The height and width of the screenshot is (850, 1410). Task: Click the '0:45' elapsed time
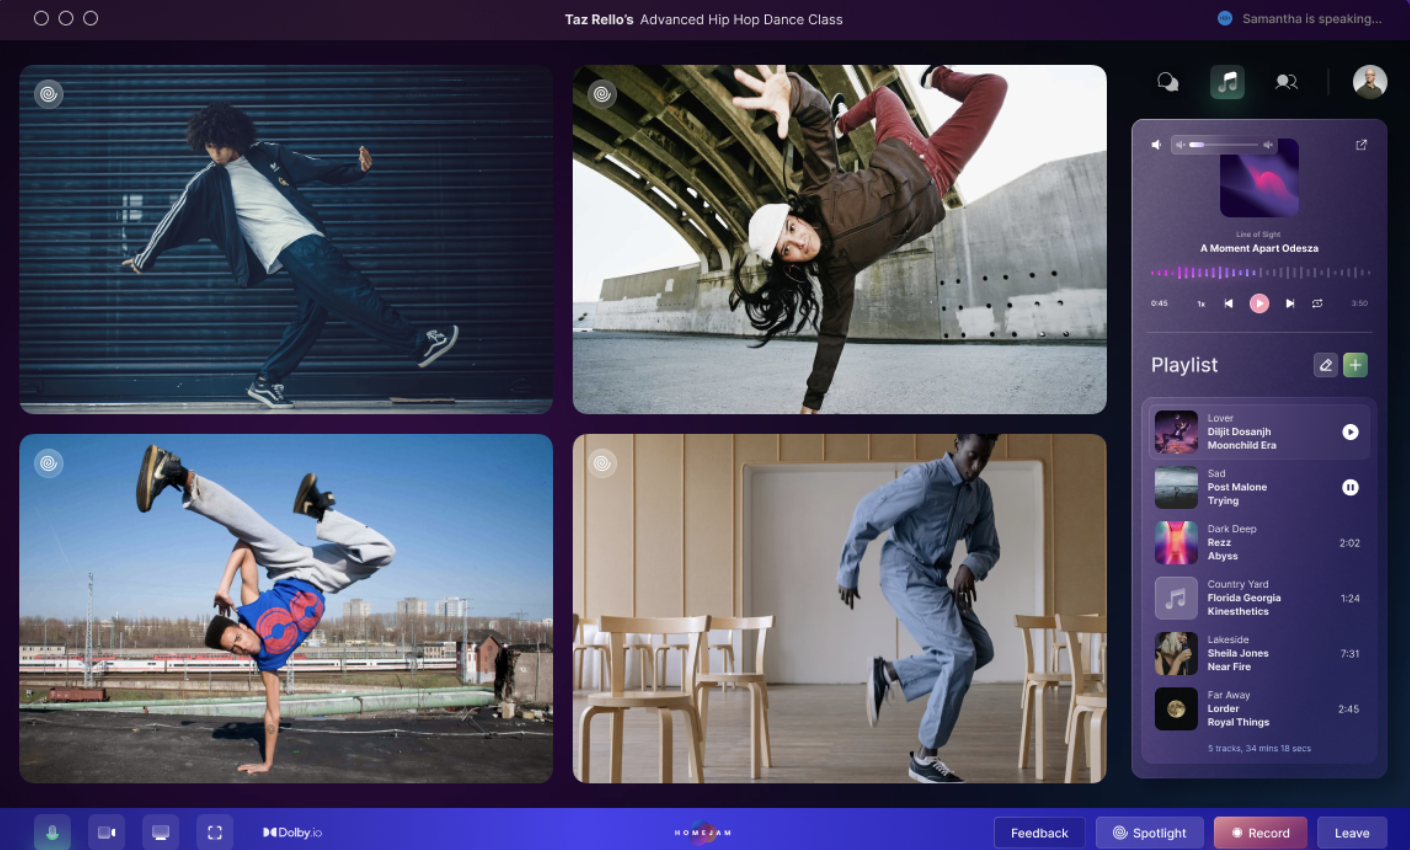(1159, 303)
